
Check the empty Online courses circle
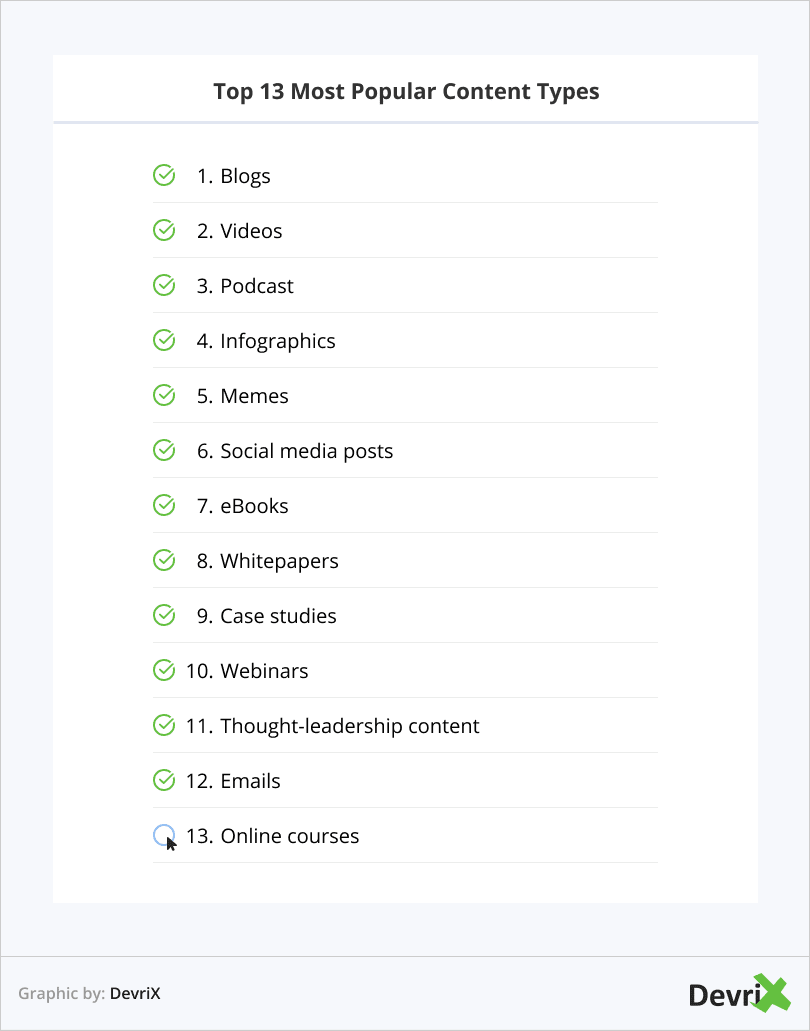point(163,835)
